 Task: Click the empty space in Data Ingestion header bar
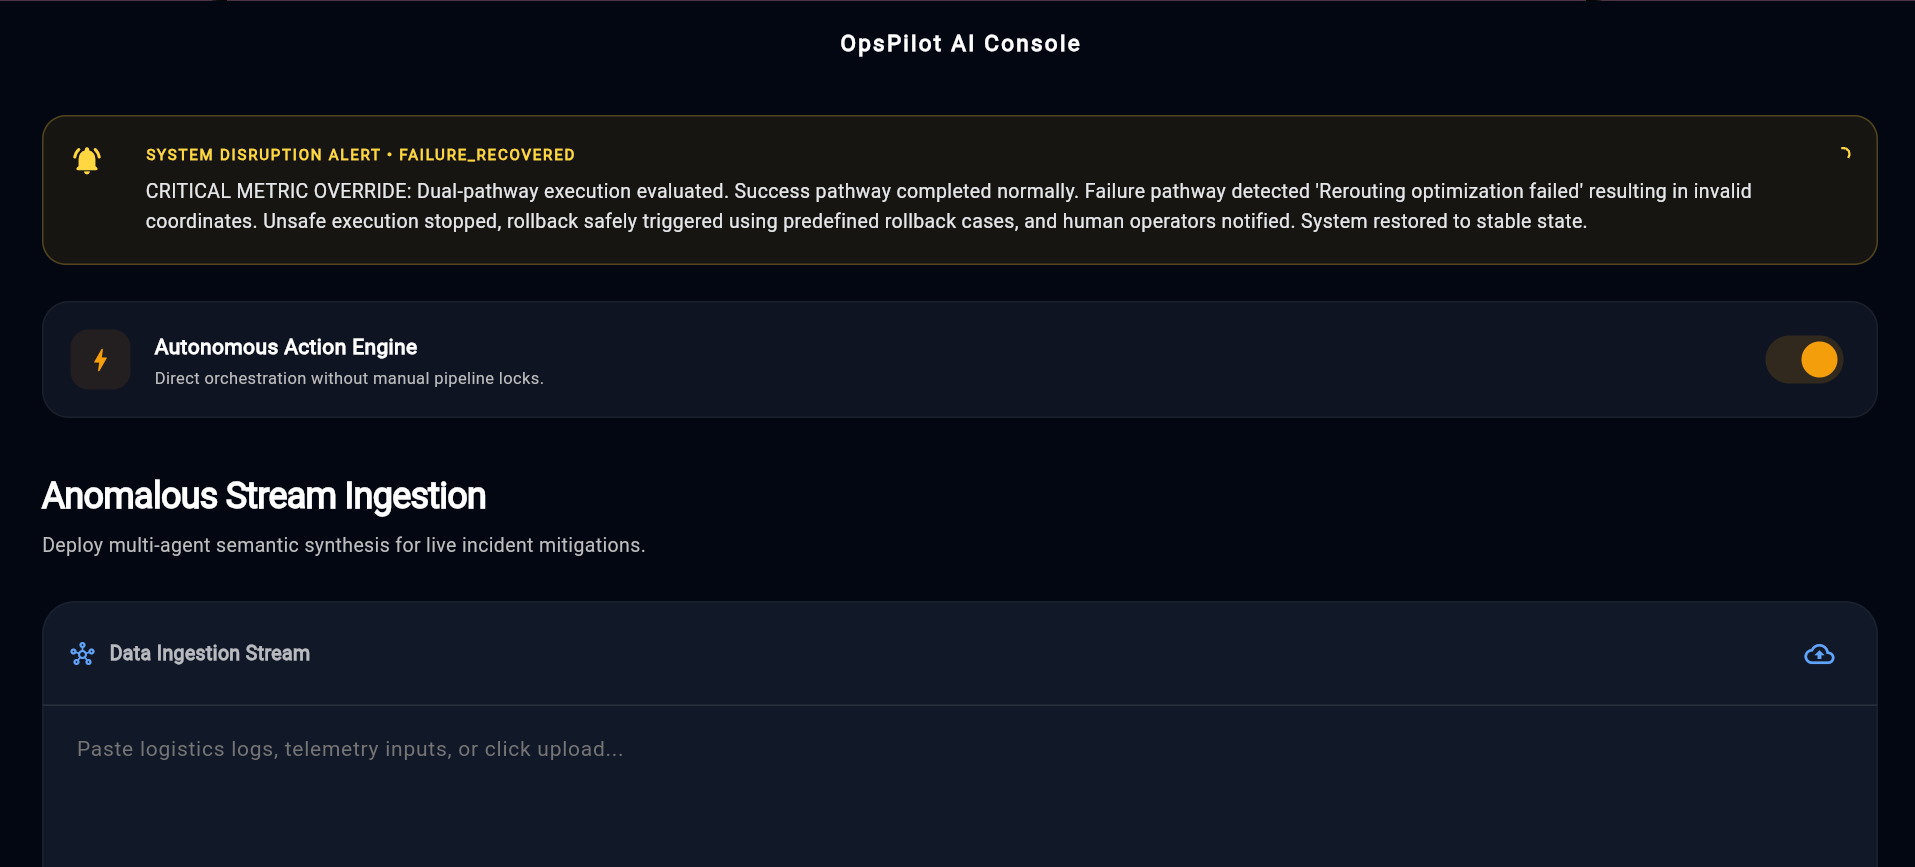pos(1050,654)
